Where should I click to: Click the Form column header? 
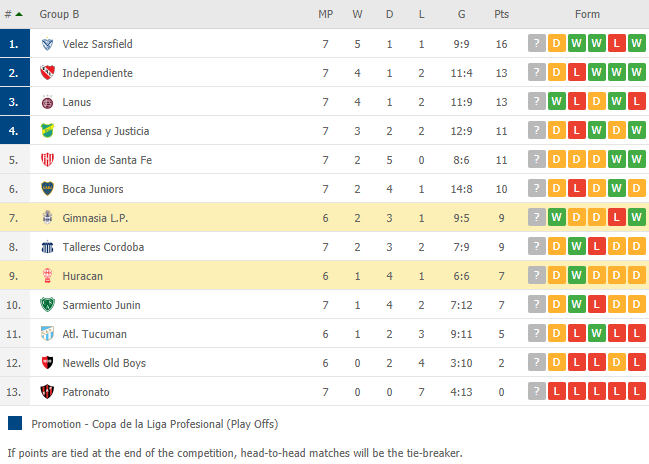tap(587, 14)
